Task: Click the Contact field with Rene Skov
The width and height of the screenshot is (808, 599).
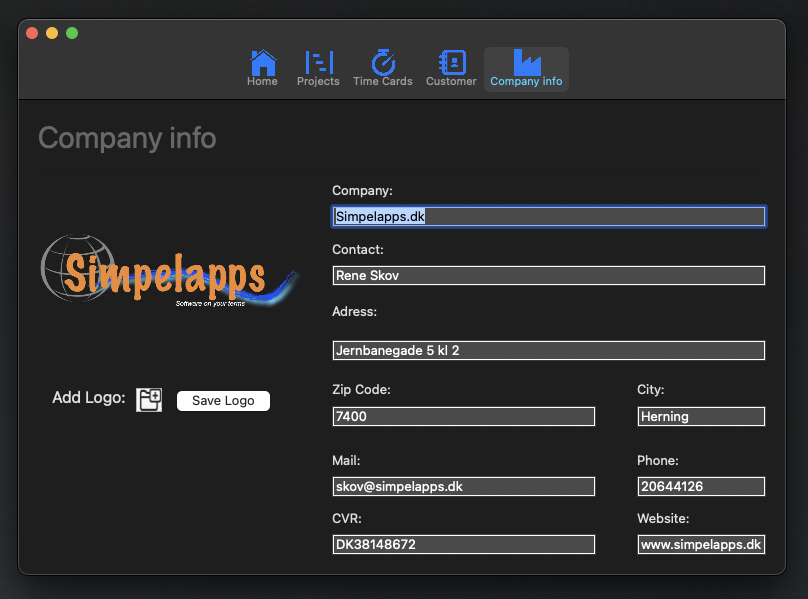Action: click(548, 276)
